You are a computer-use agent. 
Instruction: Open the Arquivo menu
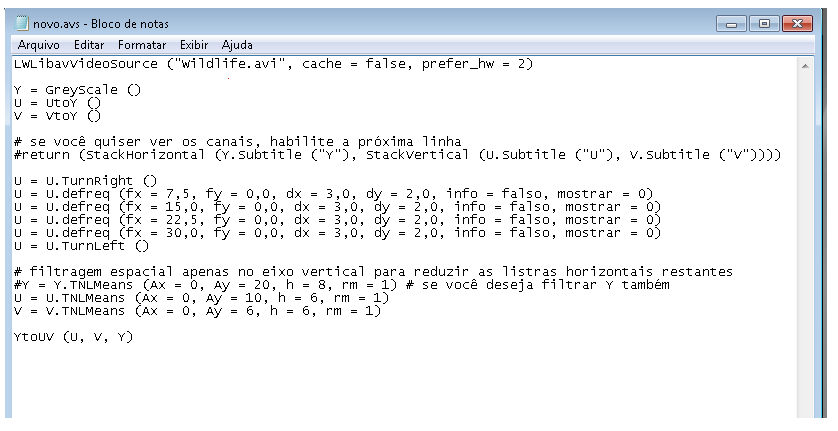pyautogui.click(x=38, y=45)
